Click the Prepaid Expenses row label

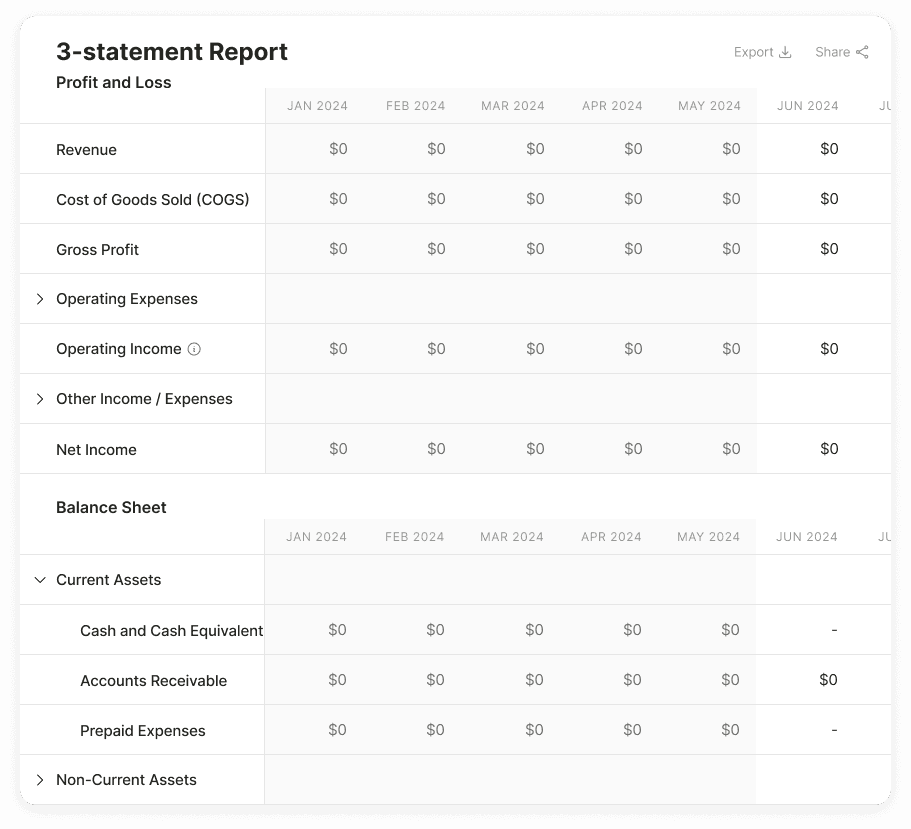point(142,731)
